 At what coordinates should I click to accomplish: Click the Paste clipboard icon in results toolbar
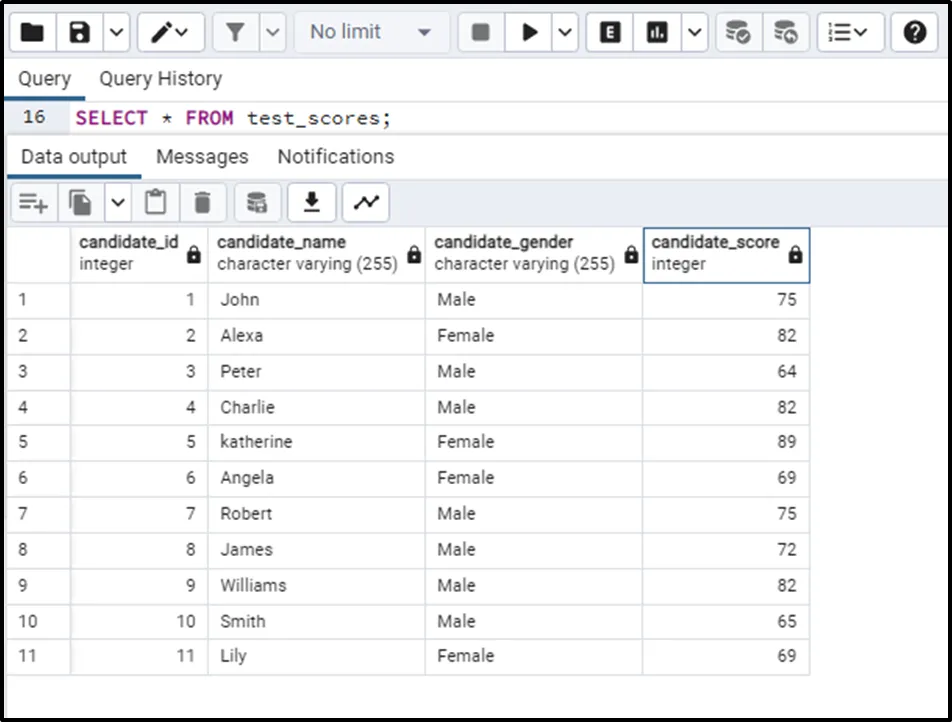156,203
